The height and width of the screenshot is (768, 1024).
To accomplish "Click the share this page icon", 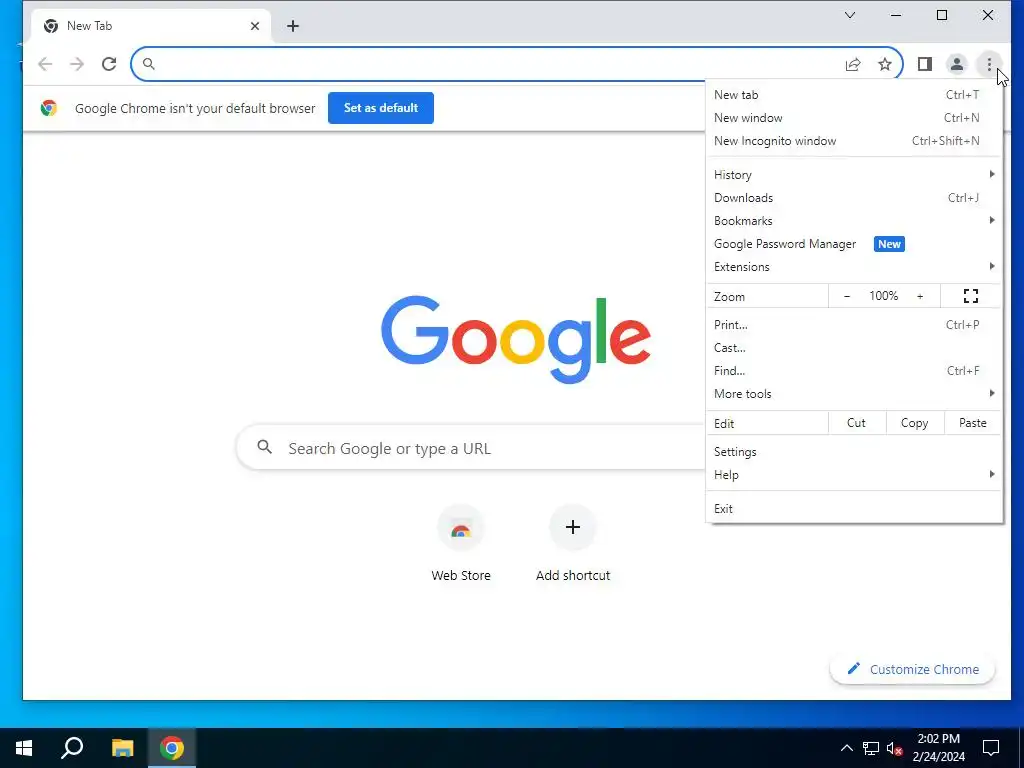I will point(853,64).
